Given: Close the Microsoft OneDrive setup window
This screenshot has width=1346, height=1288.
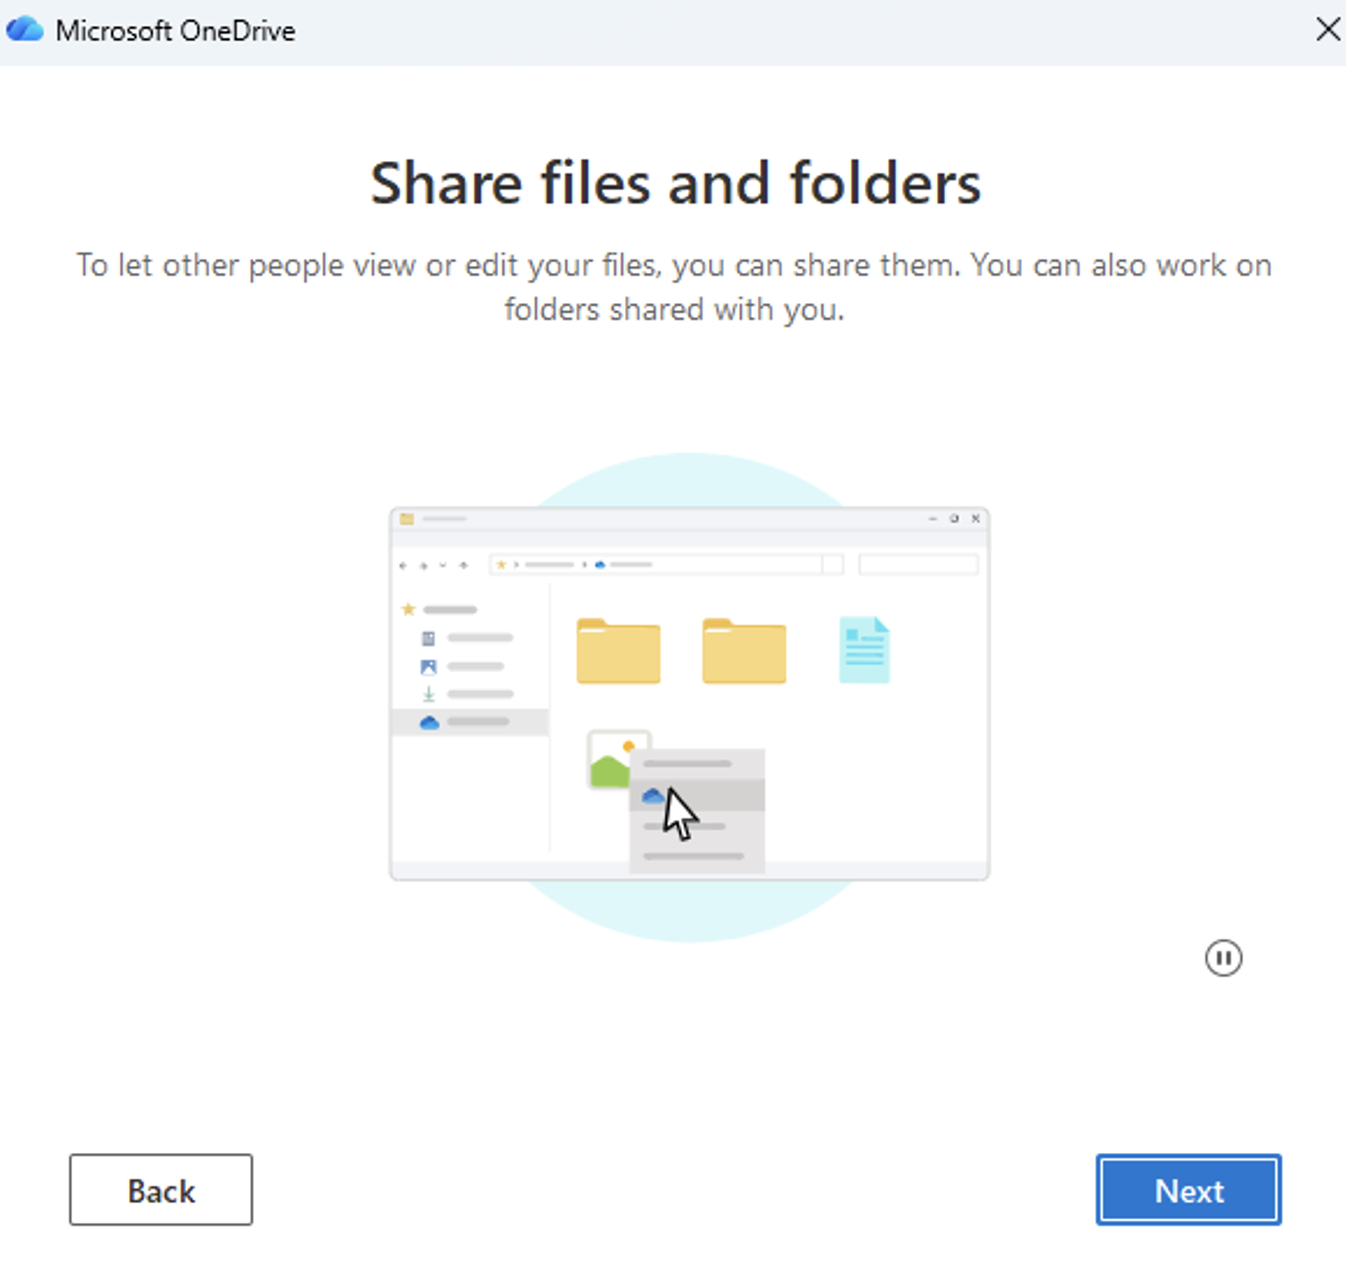Looking at the screenshot, I should coord(1327,29).
